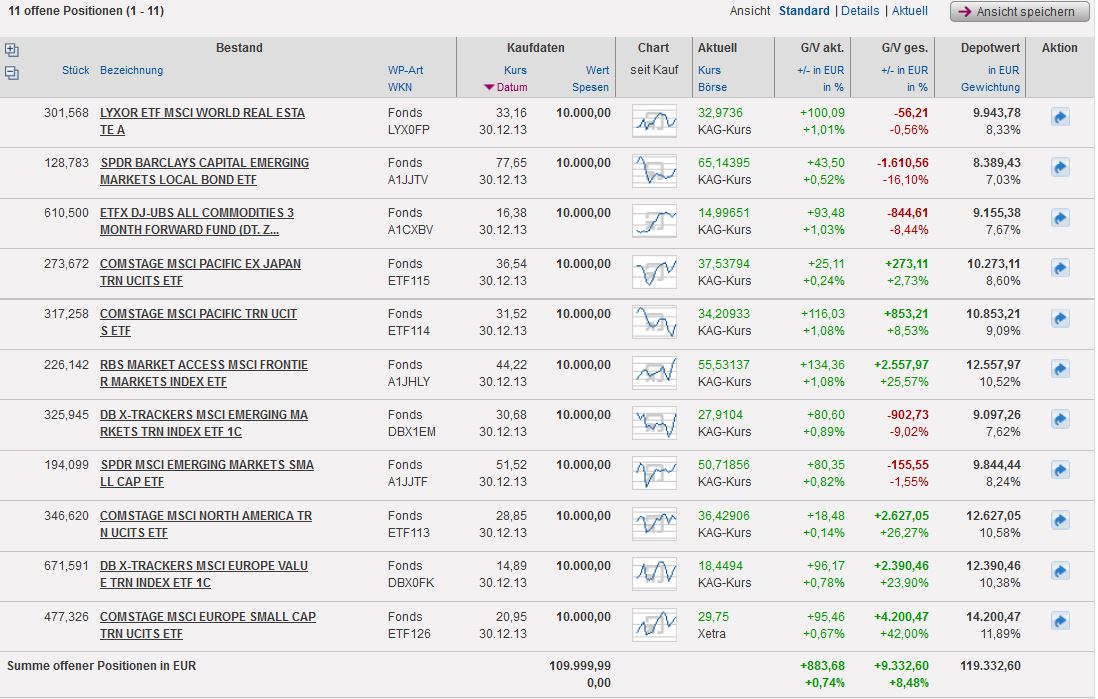Open action icon for RBS Frontier Markets ETF
1098x699 pixels.
tap(1060, 369)
